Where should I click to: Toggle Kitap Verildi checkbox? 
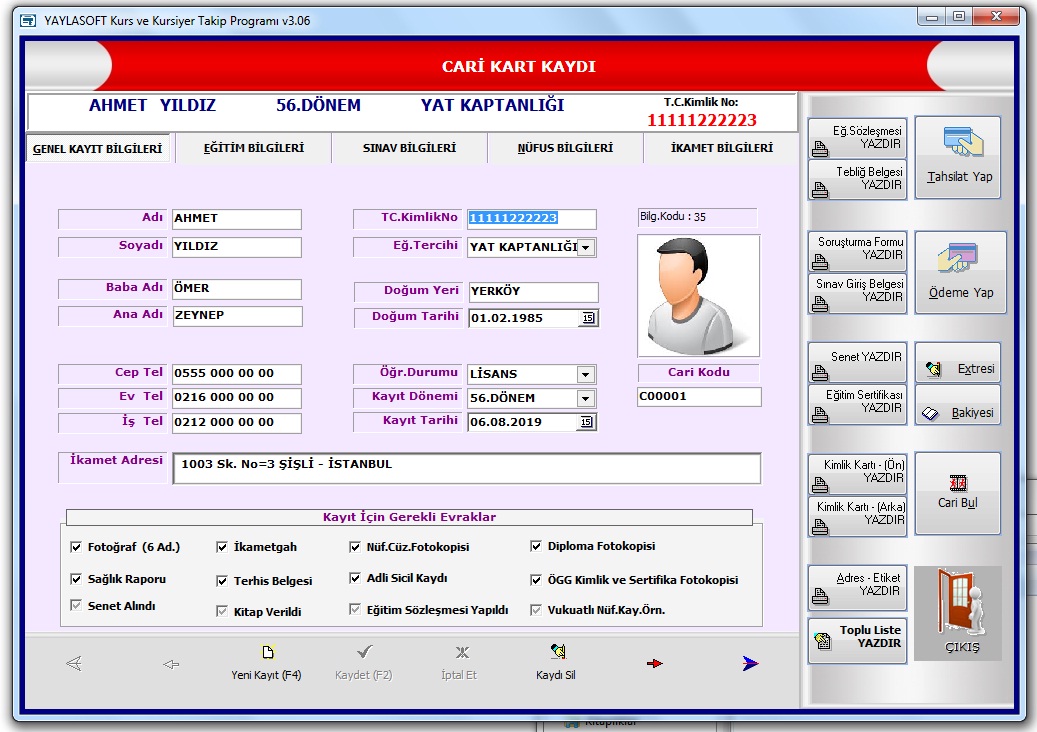pos(222,612)
